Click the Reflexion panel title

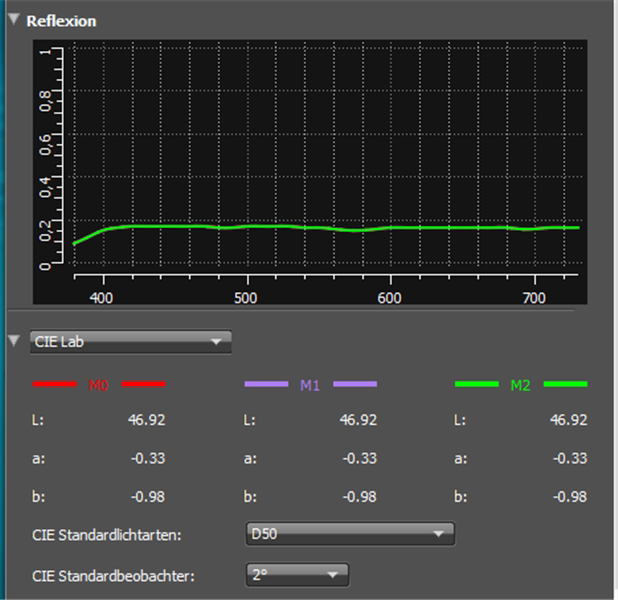click(61, 21)
